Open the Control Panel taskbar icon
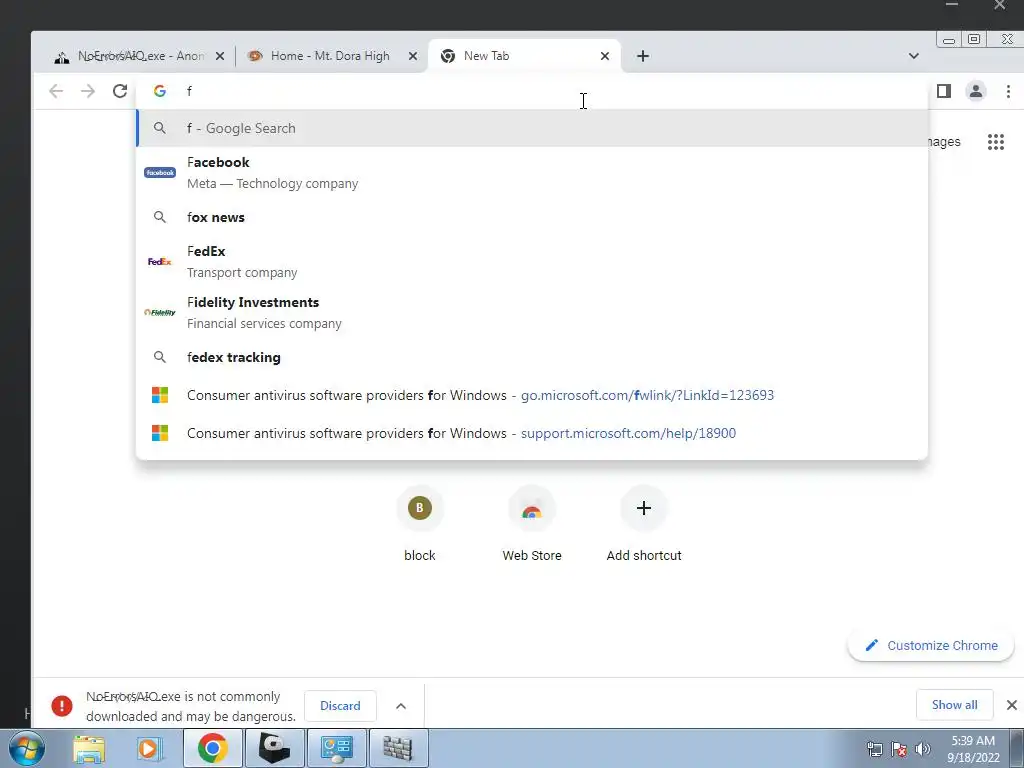 click(x=337, y=748)
